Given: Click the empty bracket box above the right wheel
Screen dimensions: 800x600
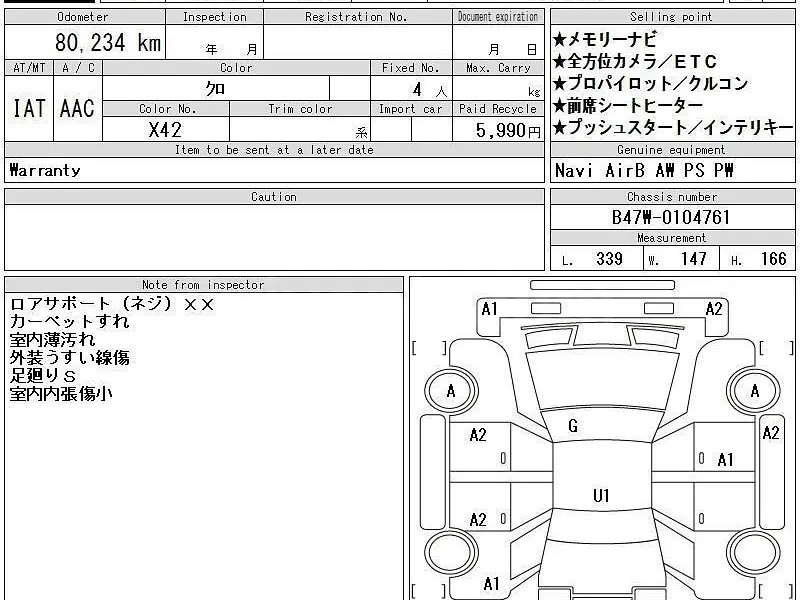Looking at the screenshot, I should tap(776, 349).
